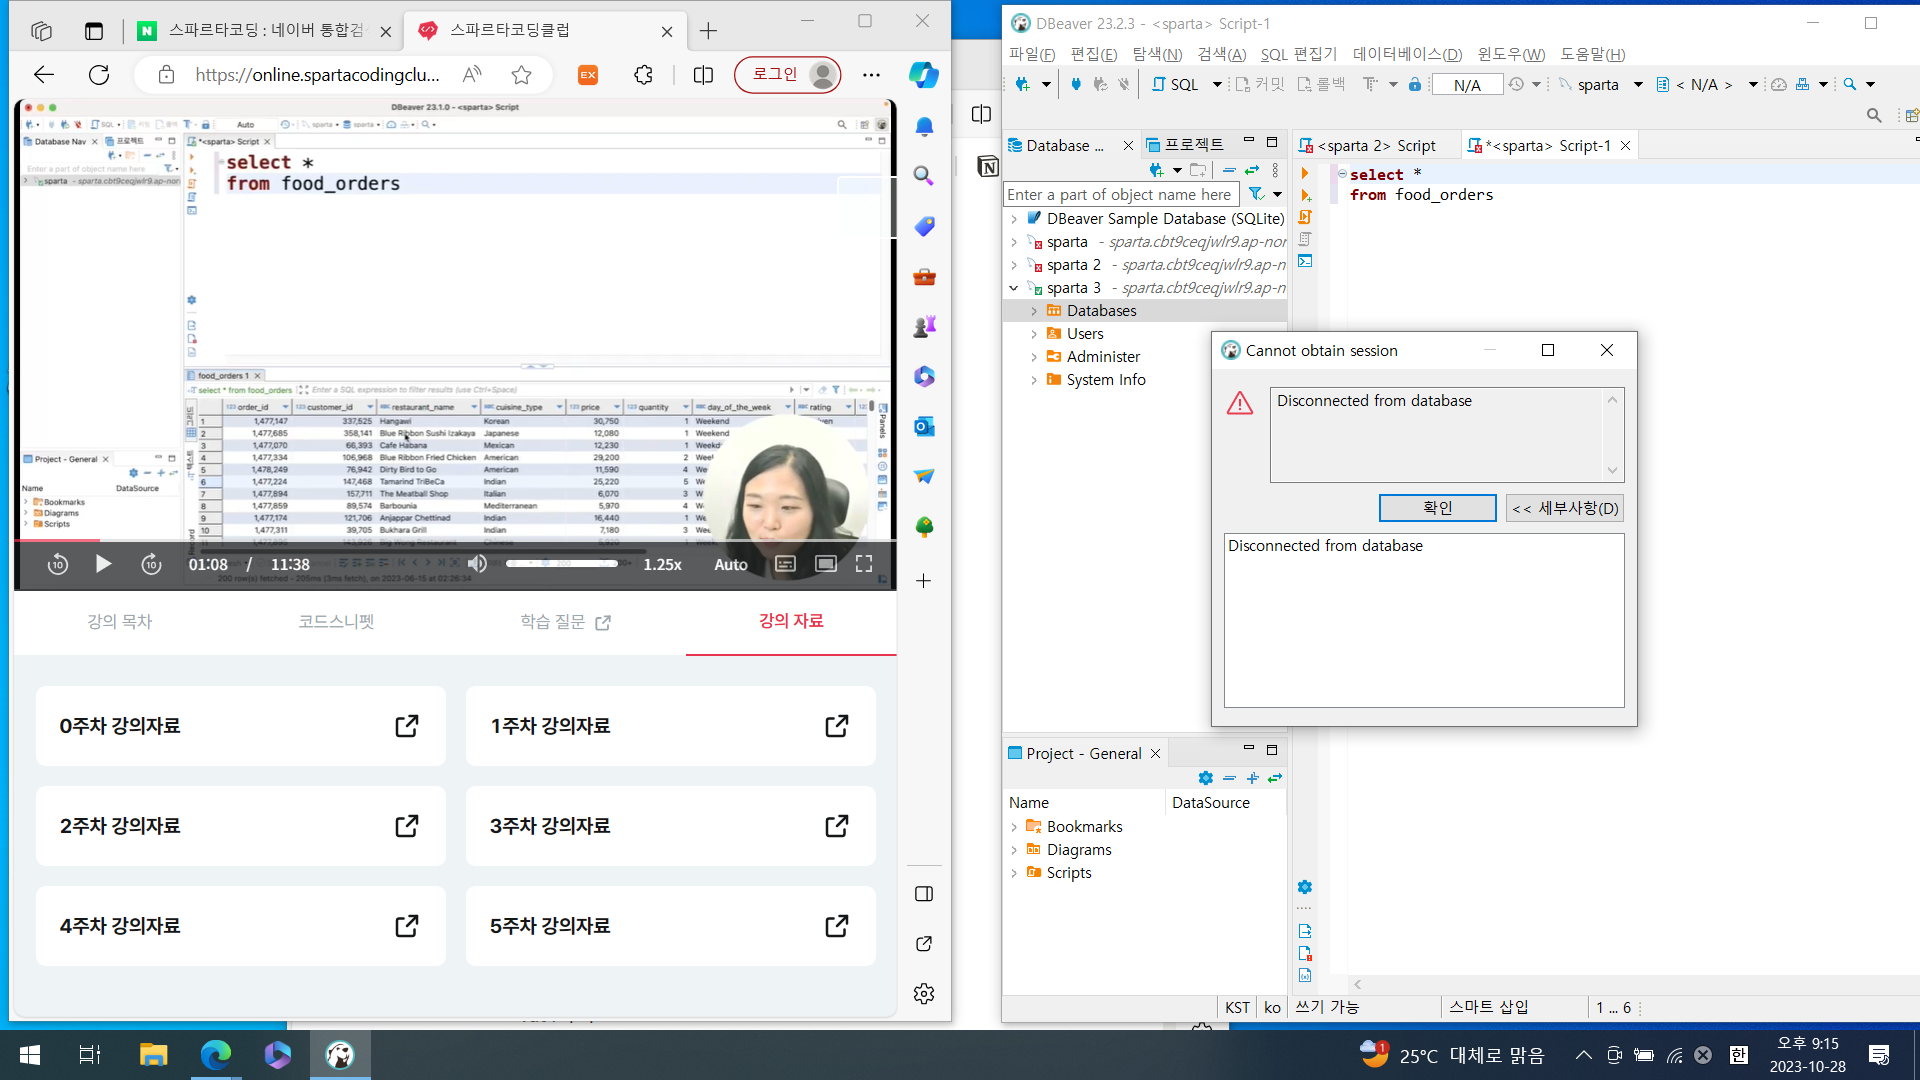Open the SQL editor dropdown arrow
1920x1080 pixels.
pyautogui.click(x=1217, y=84)
